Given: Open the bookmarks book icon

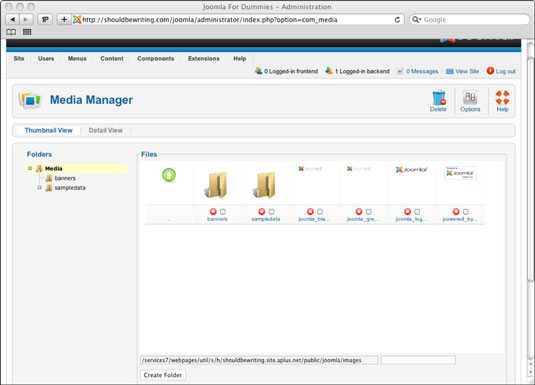Looking at the screenshot, I should pos(11,32).
